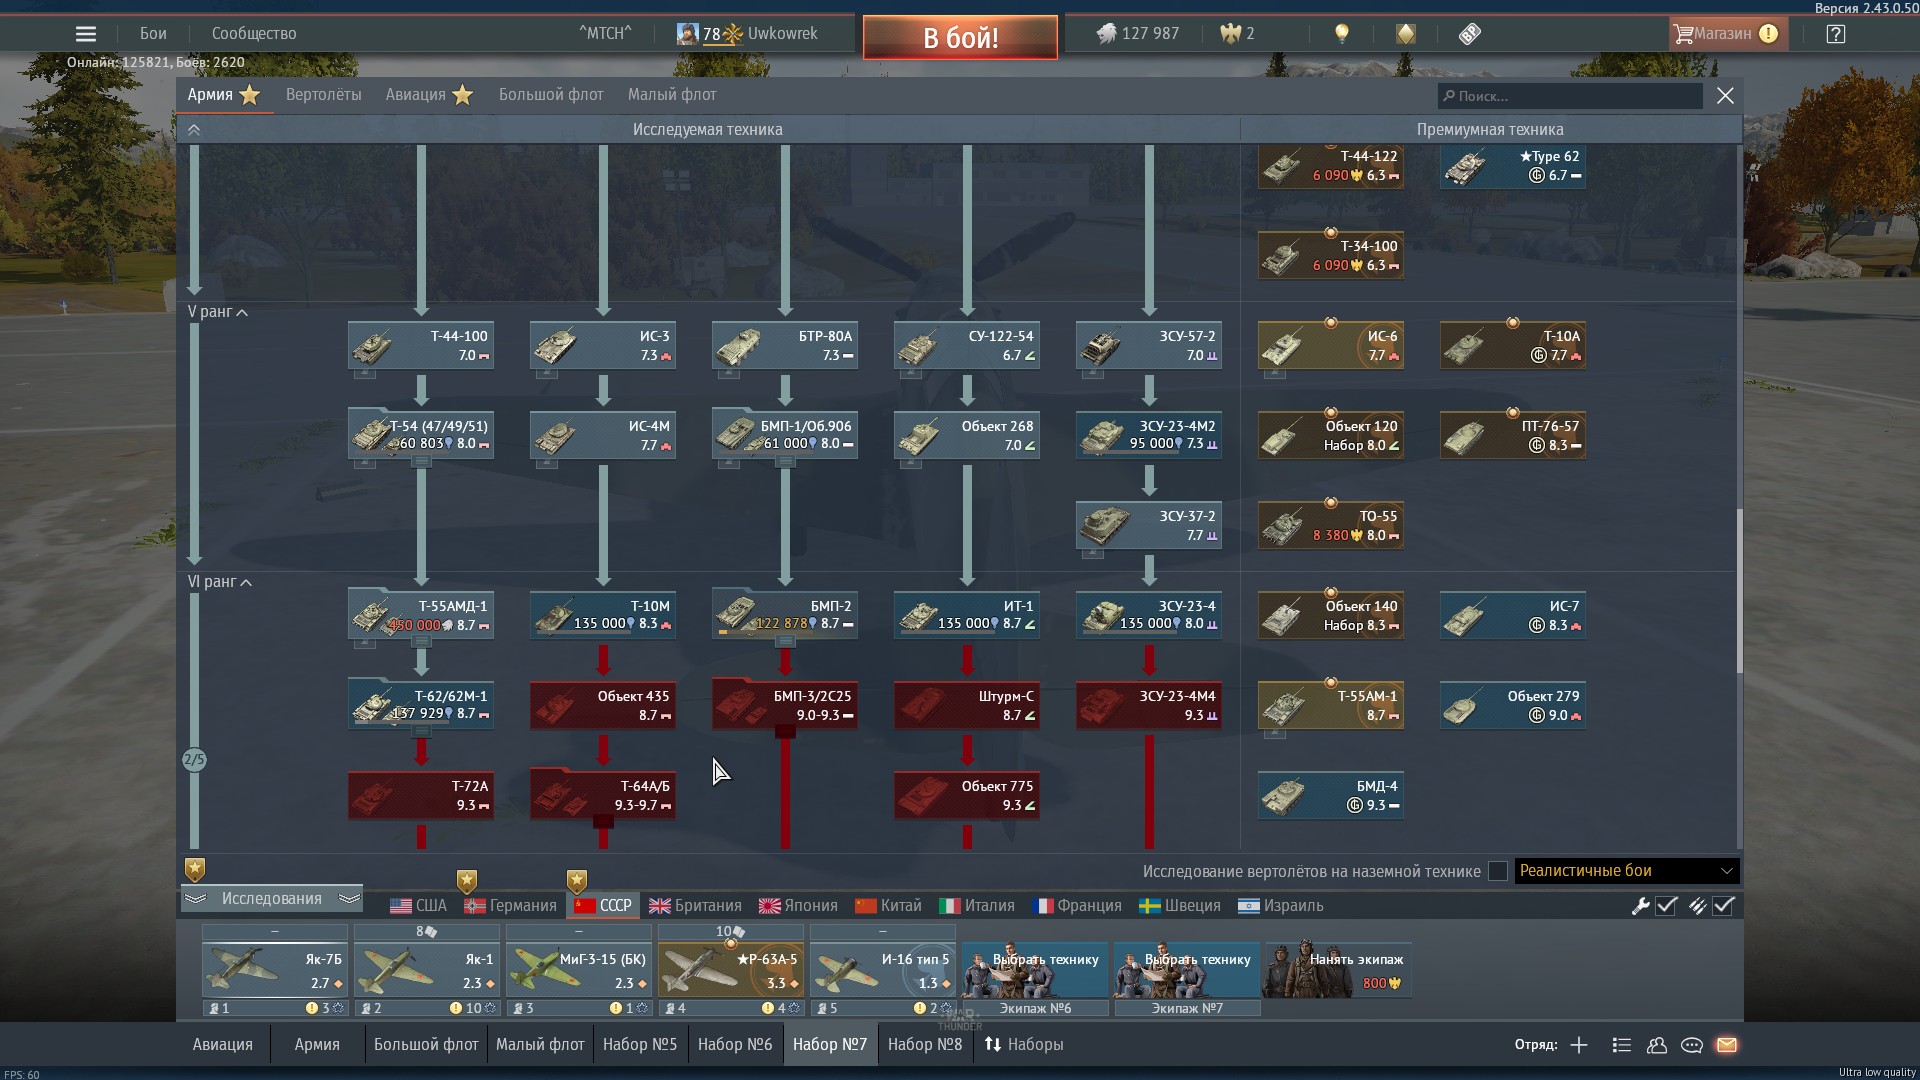Screen dimensions: 1920x1080
Task: Expand the Т-62/62М-1 vehicle group
Action: point(422,732)
